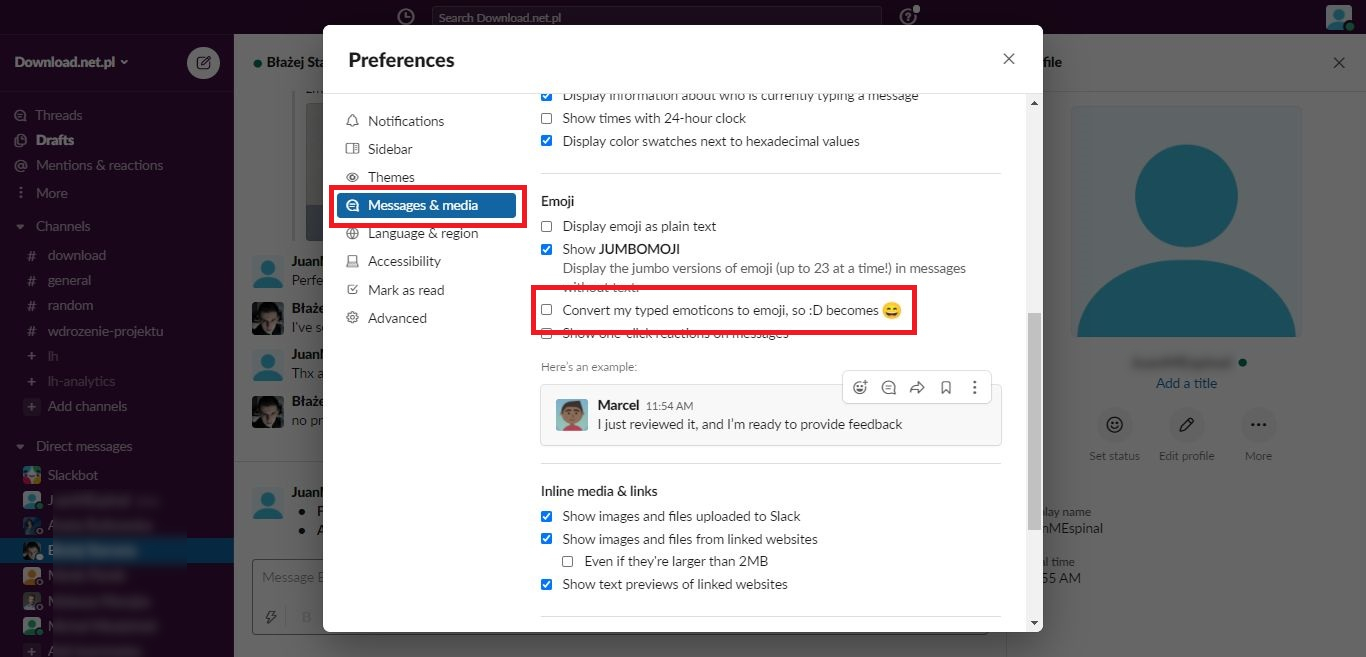
Task: Check Display emoji as plain text
Action: point(547,227)
